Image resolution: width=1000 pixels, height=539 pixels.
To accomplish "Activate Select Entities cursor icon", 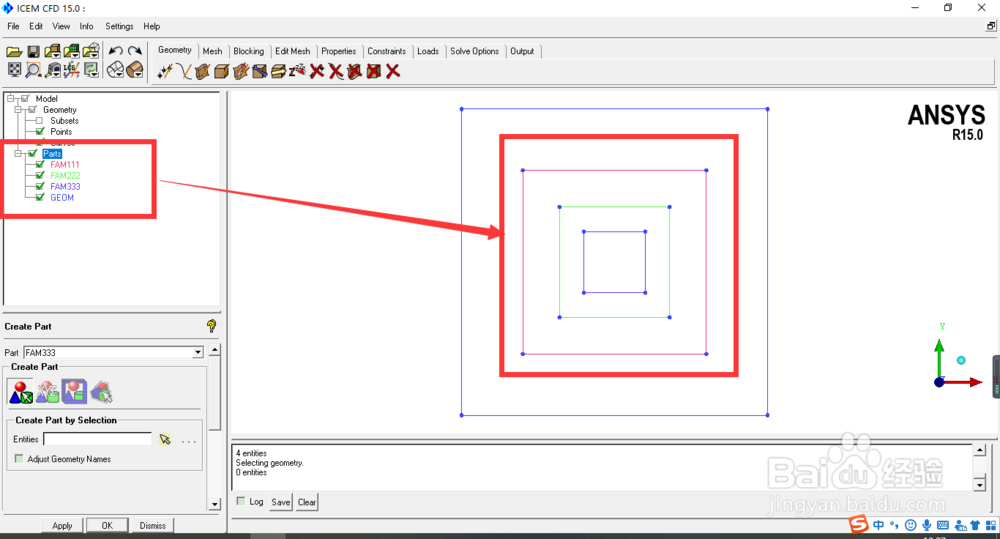I will point(165,439).
